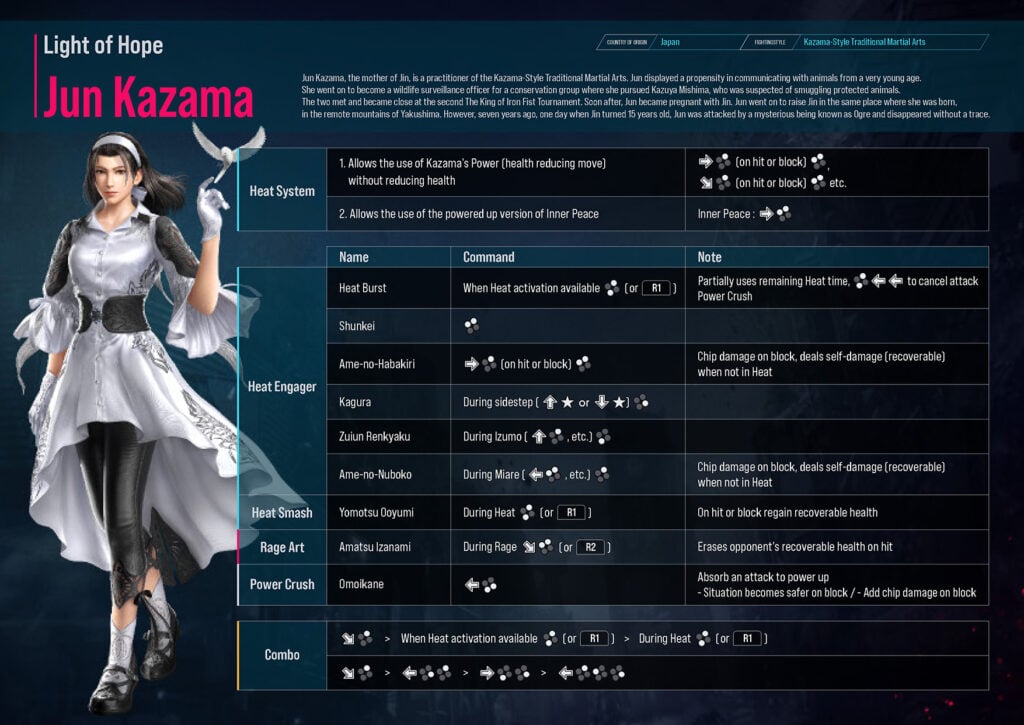Click the Kazama-Style Traditional Martial Arts field
1024x725 pixels.
pyautogui.click(x=880, y=42)
